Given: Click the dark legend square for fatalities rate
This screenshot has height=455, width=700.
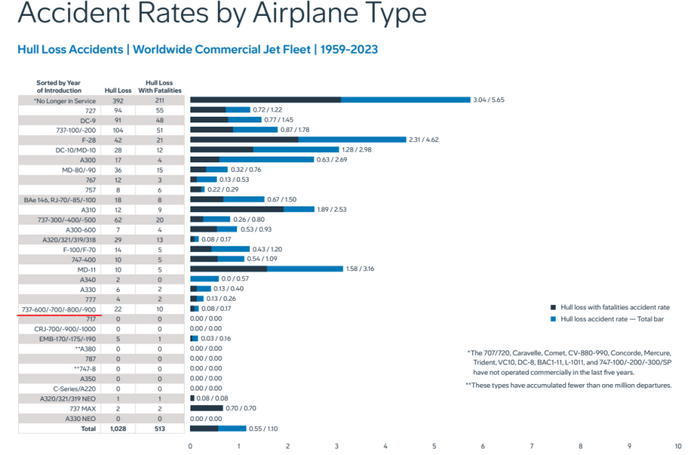Looking at the screenshot, I should tap(553, 308).
